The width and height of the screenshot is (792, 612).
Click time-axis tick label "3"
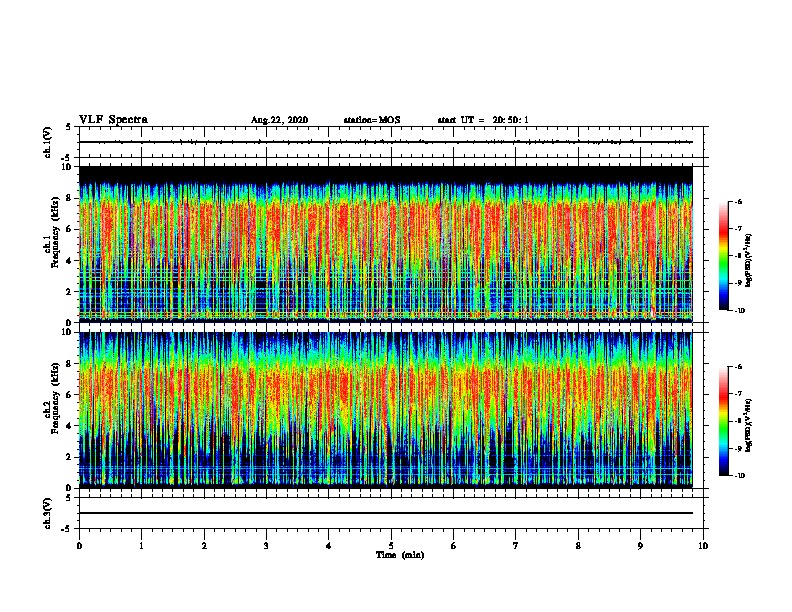pos(266,546)
